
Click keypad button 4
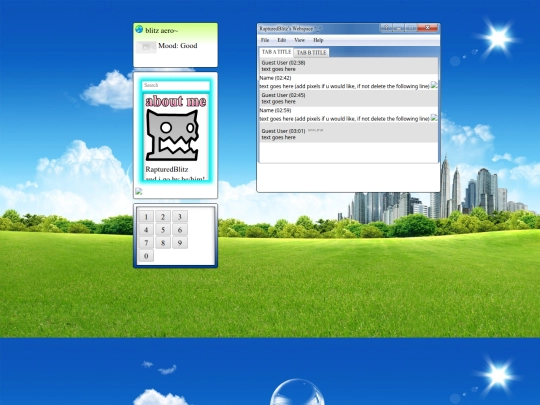[146, 230]
